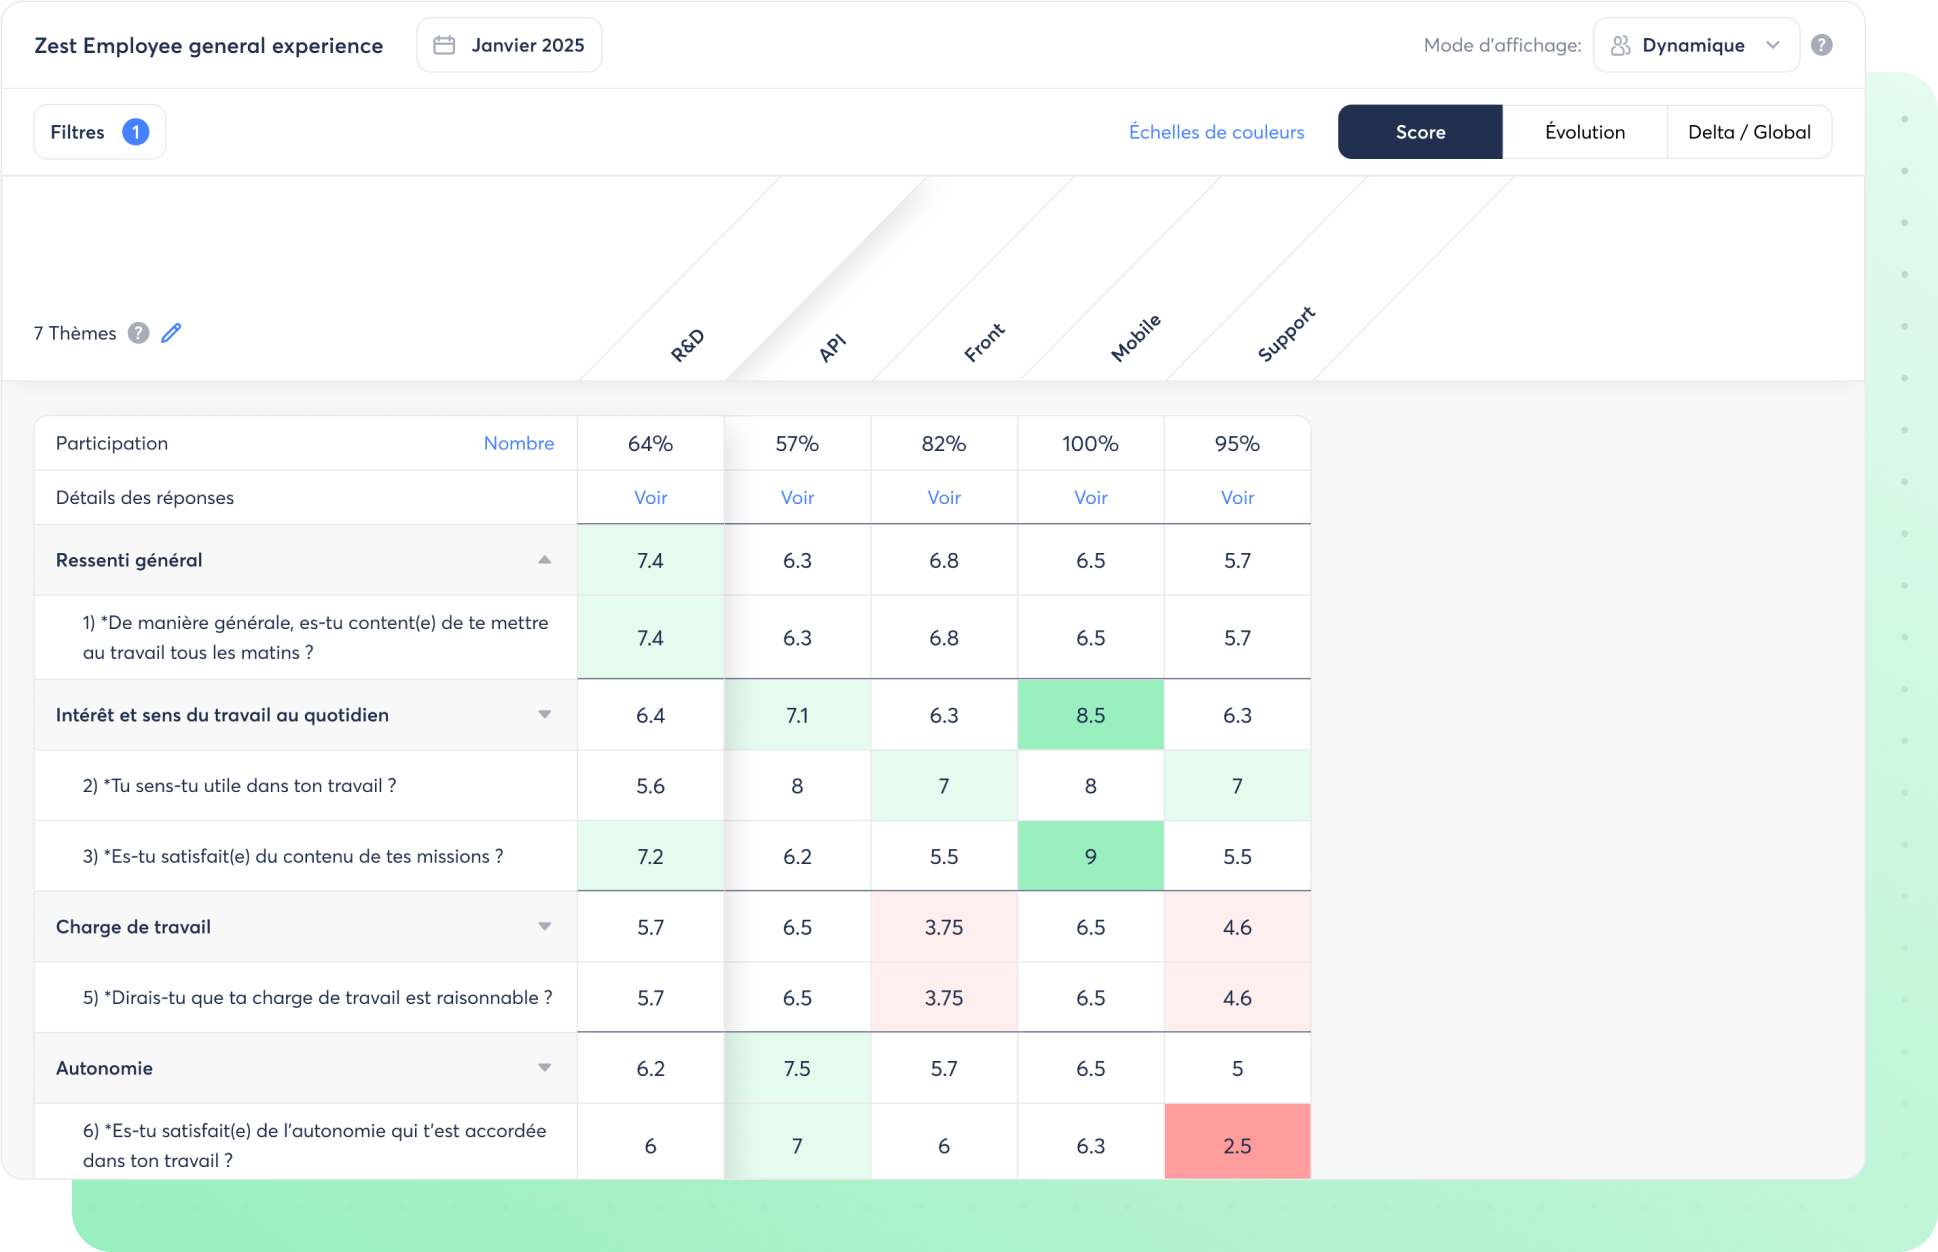Collapse the Ressenti général theme

pos(544,560)
